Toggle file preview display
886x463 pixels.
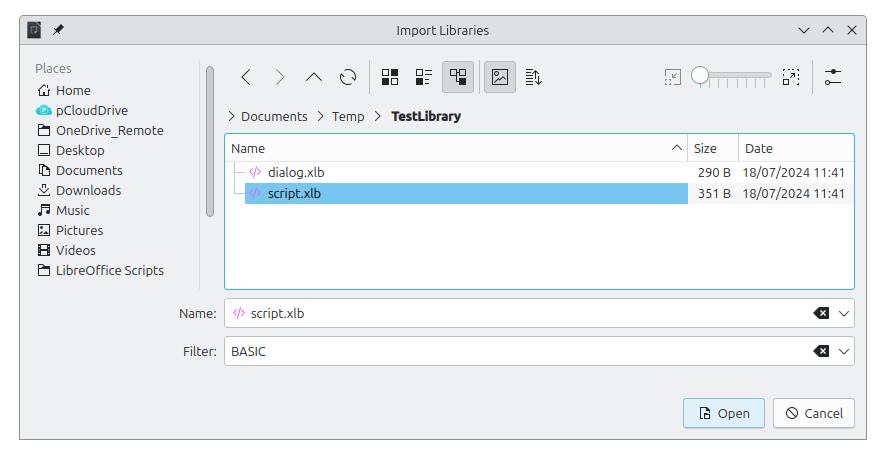500,77
